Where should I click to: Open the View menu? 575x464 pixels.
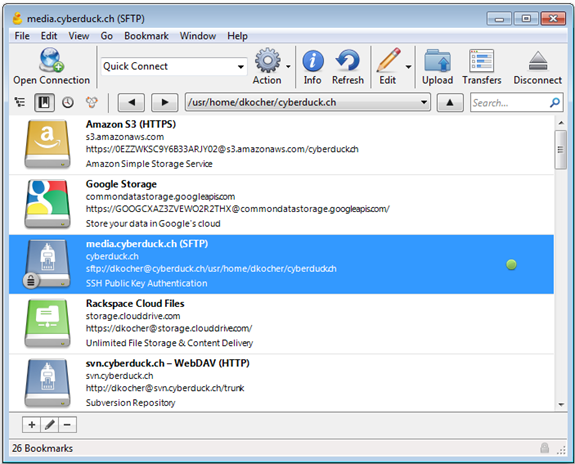tap(78, 36)
